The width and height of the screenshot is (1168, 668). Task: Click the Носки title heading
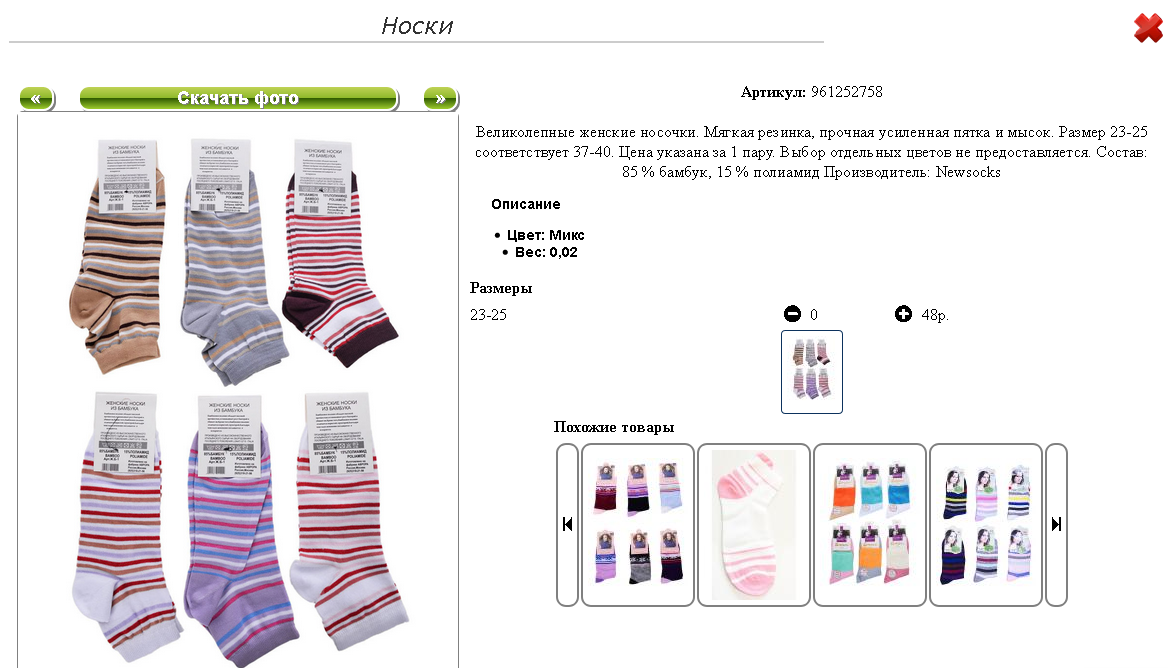click(x=417, y=26)
